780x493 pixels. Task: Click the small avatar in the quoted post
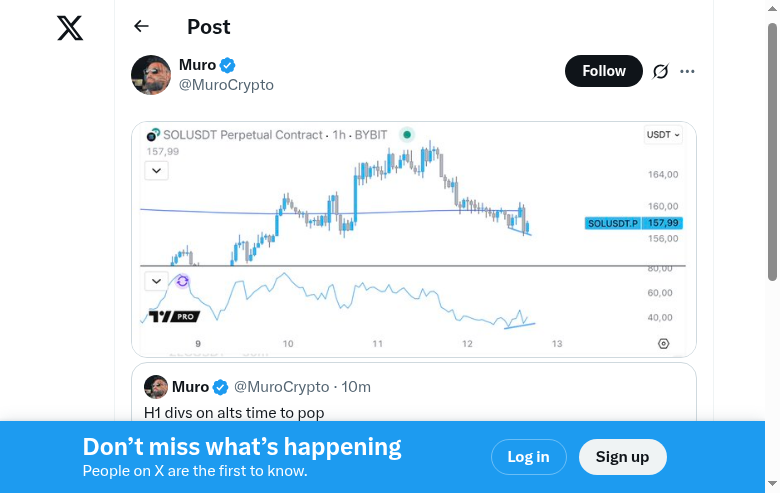[156, 387]
